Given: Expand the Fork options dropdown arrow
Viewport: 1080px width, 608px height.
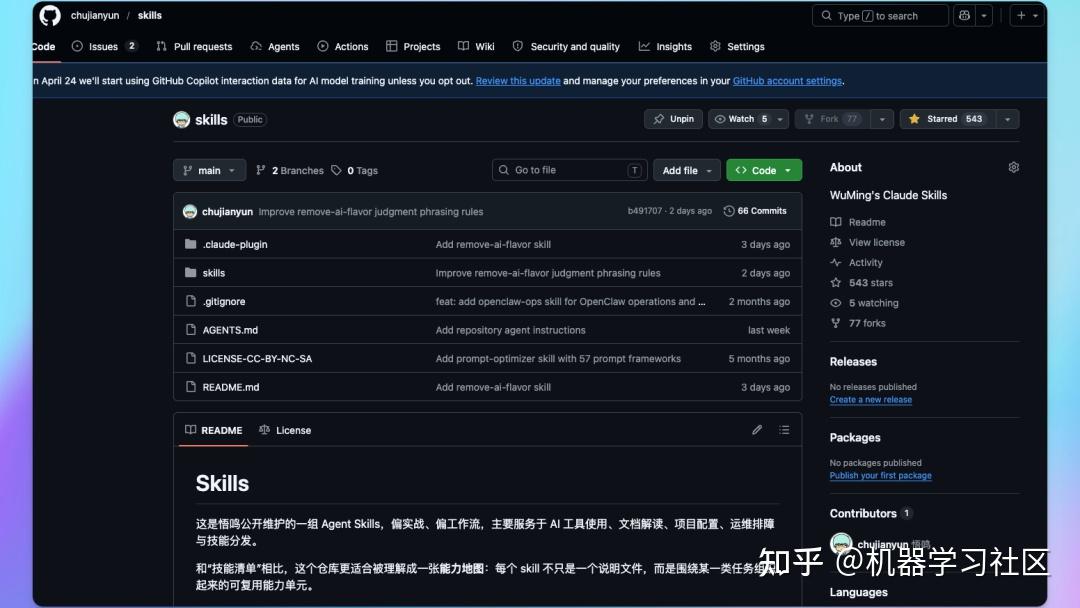Looking at the screenshot, I should click(x=882, y=119).
